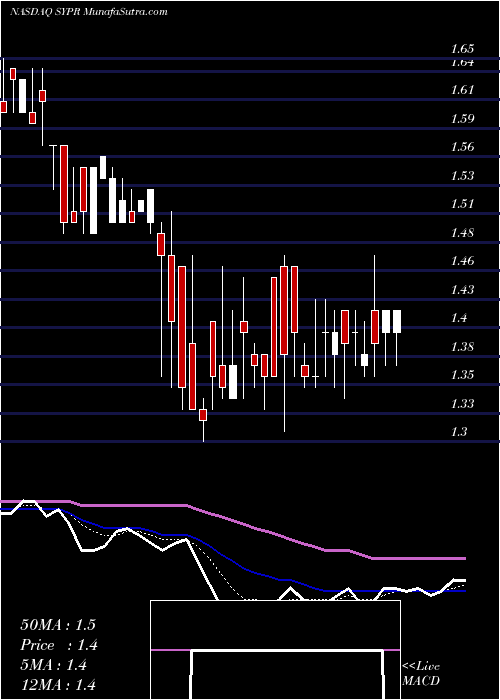500x700 pixels.
Task: Click the 12MA : 1.4 readout
Action: click(x=58, y=685)
